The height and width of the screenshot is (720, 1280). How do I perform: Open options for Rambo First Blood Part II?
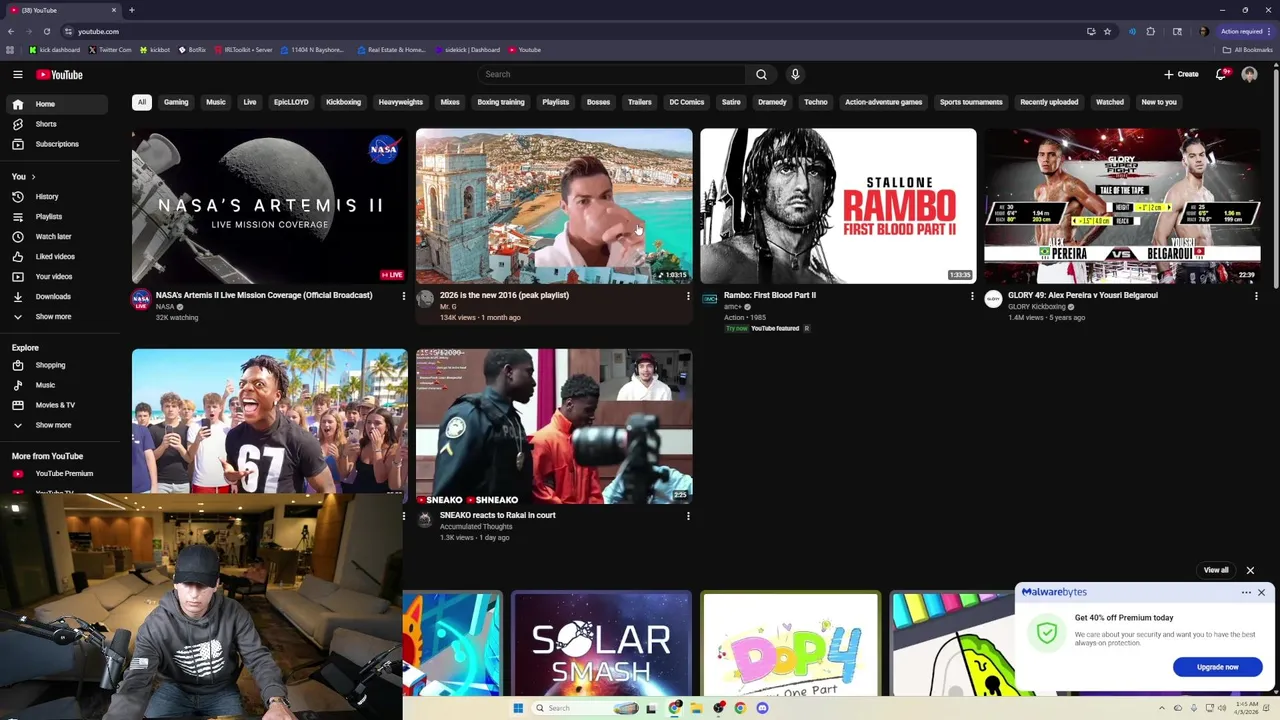pyautogui.click(x=972, y=296)
